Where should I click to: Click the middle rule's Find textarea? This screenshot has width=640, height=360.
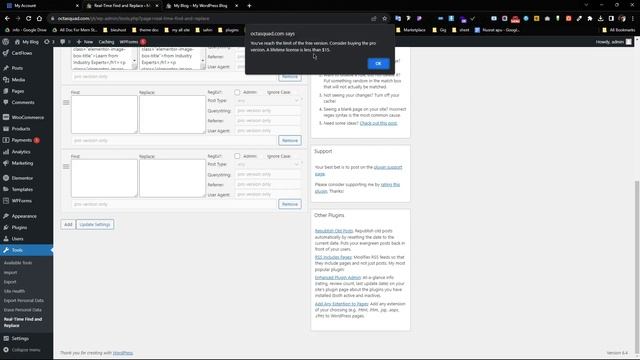coord(104,114)
